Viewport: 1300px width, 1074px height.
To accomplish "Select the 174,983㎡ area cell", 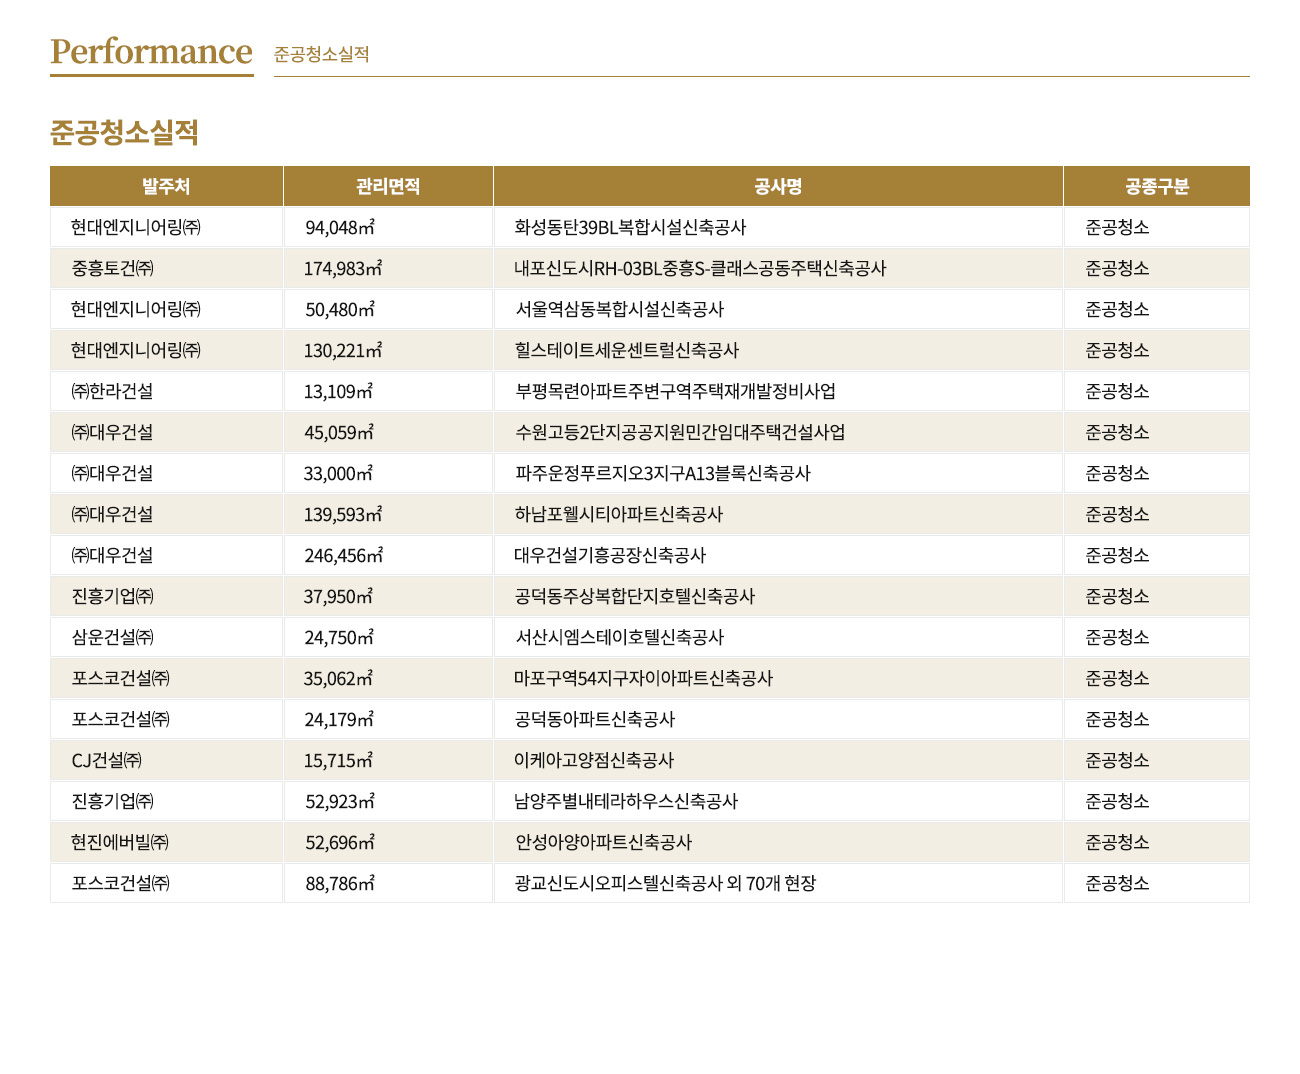I will pyautogui.click(x=343, y=269).
